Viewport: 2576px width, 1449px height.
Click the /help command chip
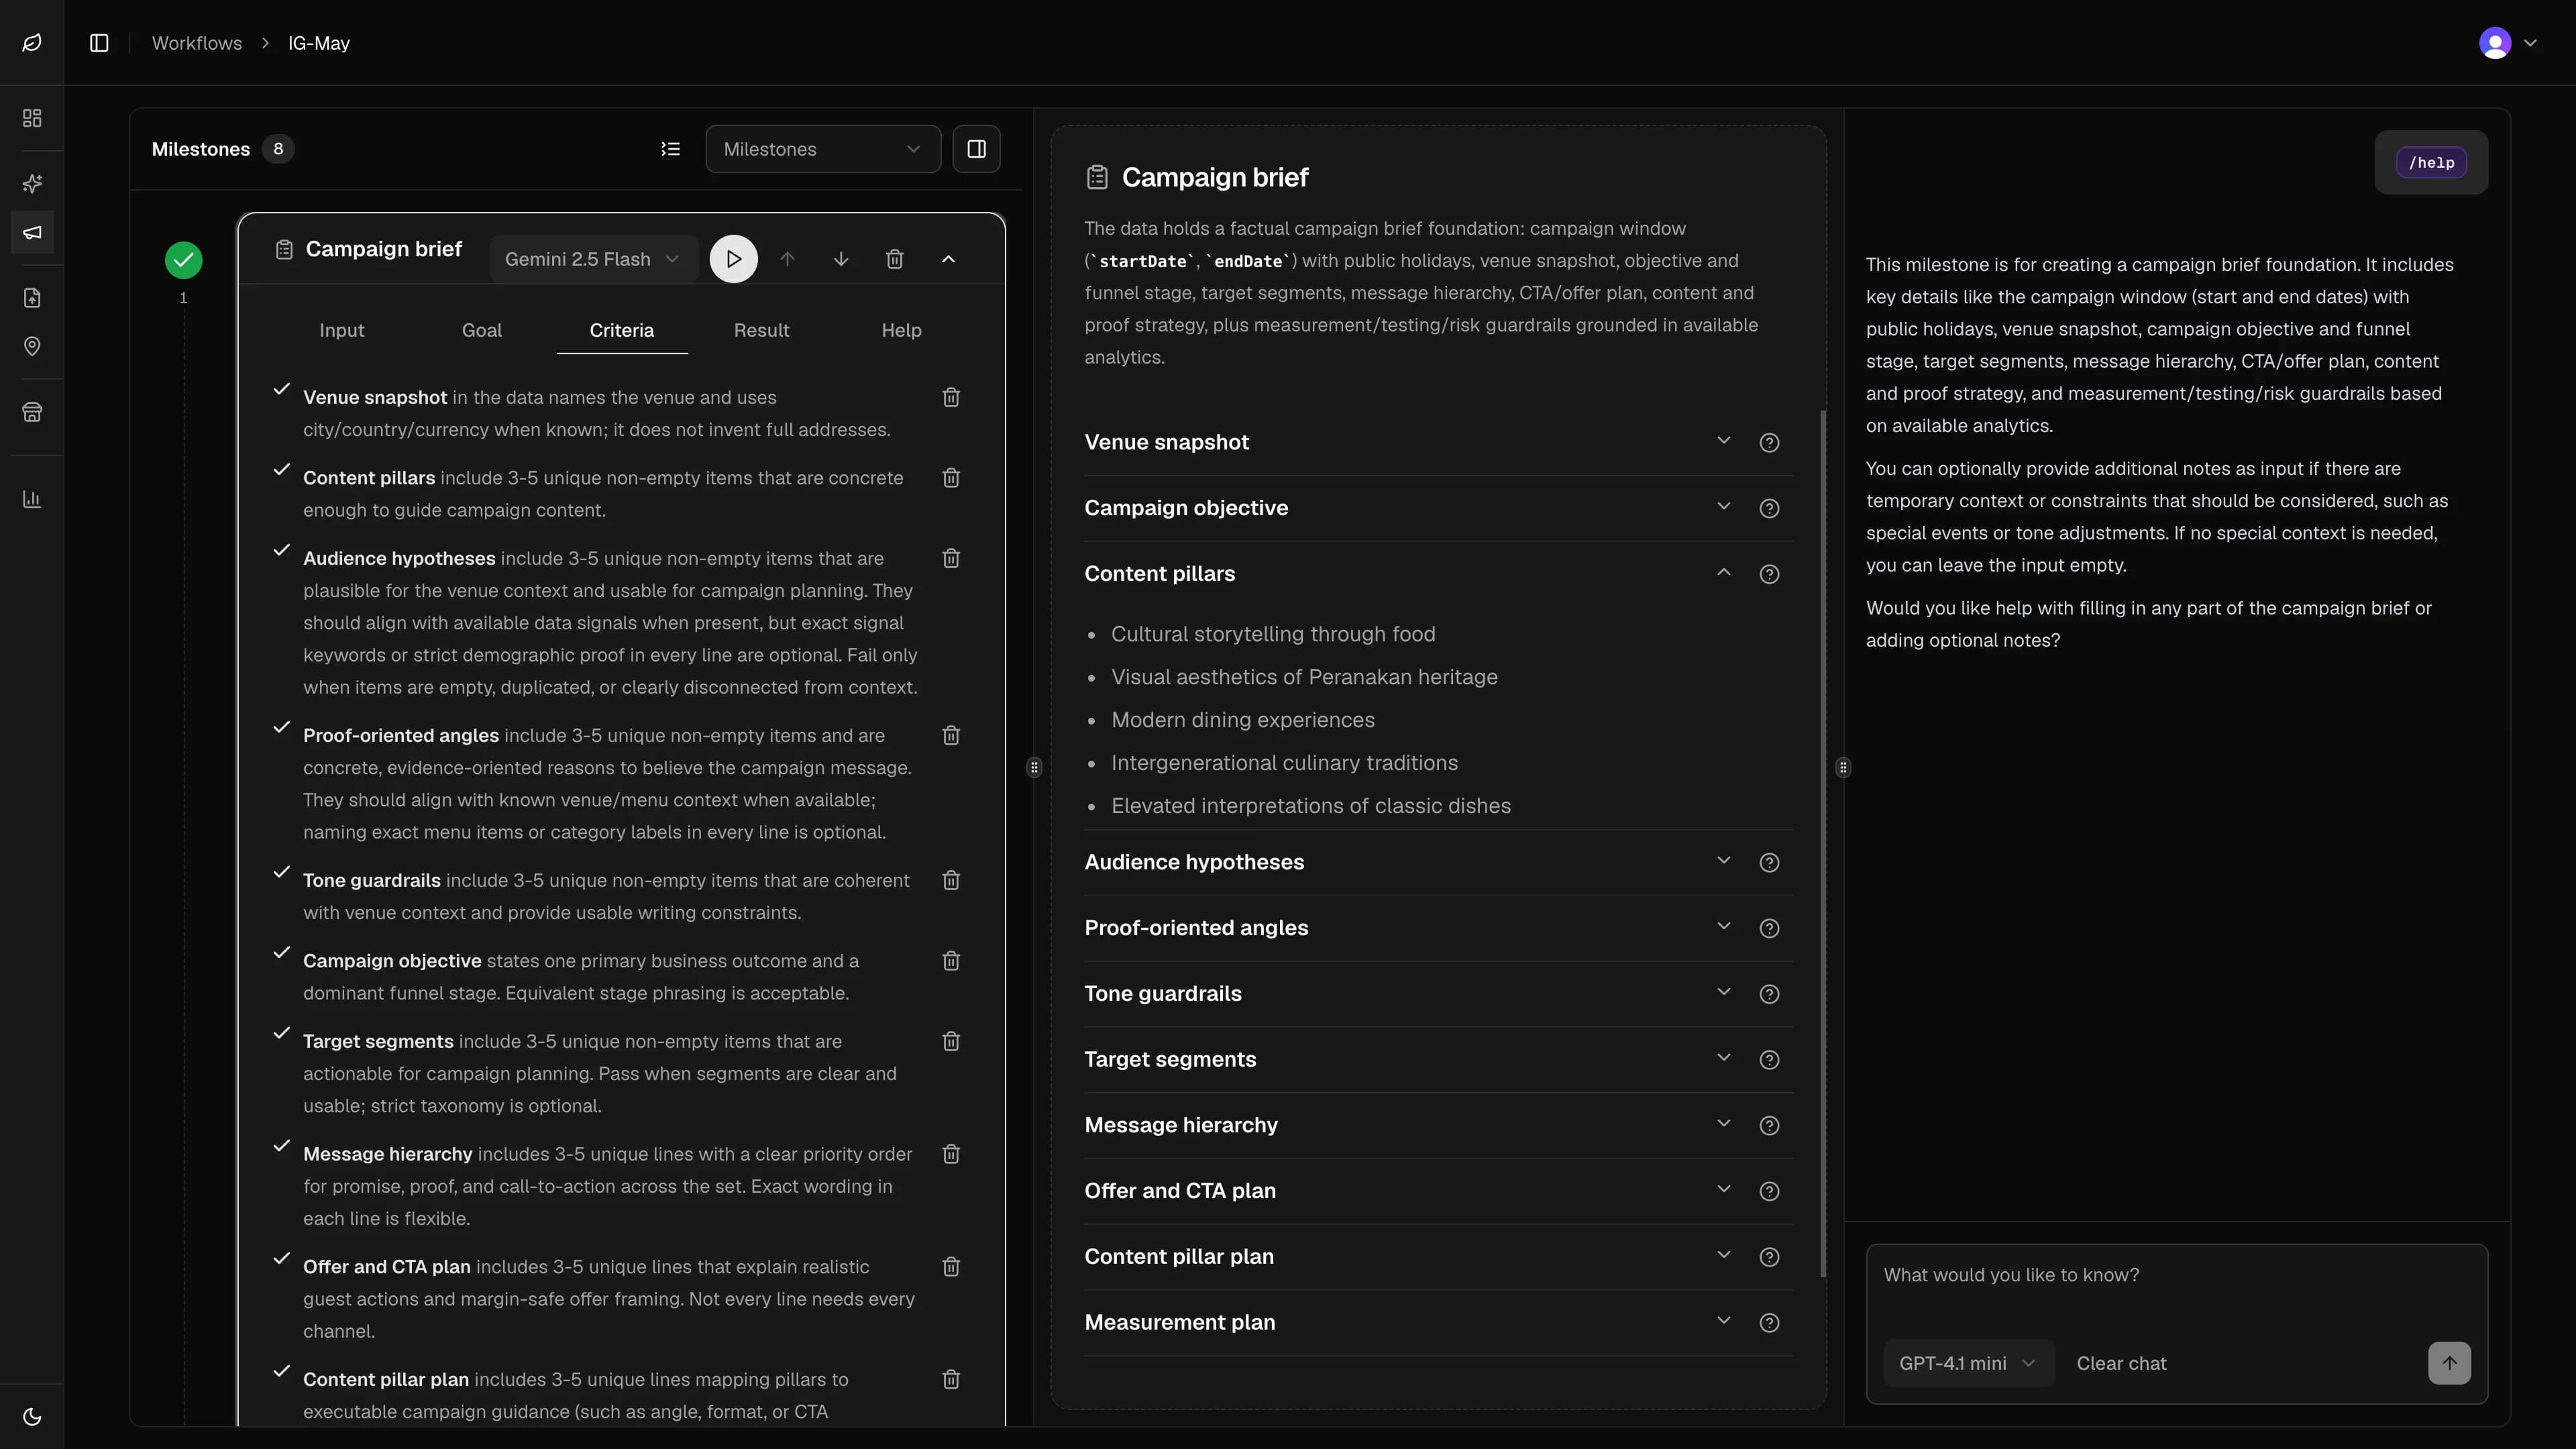coord(2431,162)
